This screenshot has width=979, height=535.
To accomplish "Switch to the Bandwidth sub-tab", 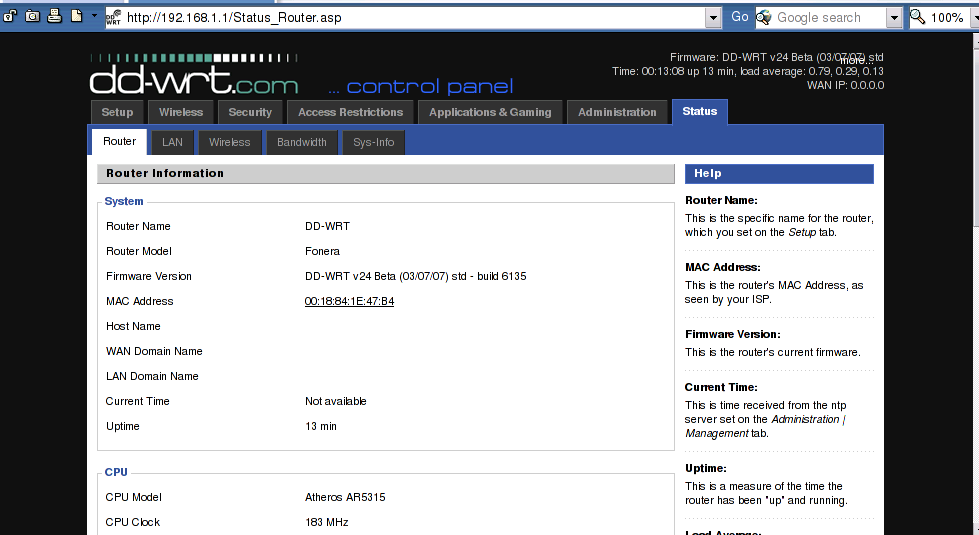I will point(302,142).
